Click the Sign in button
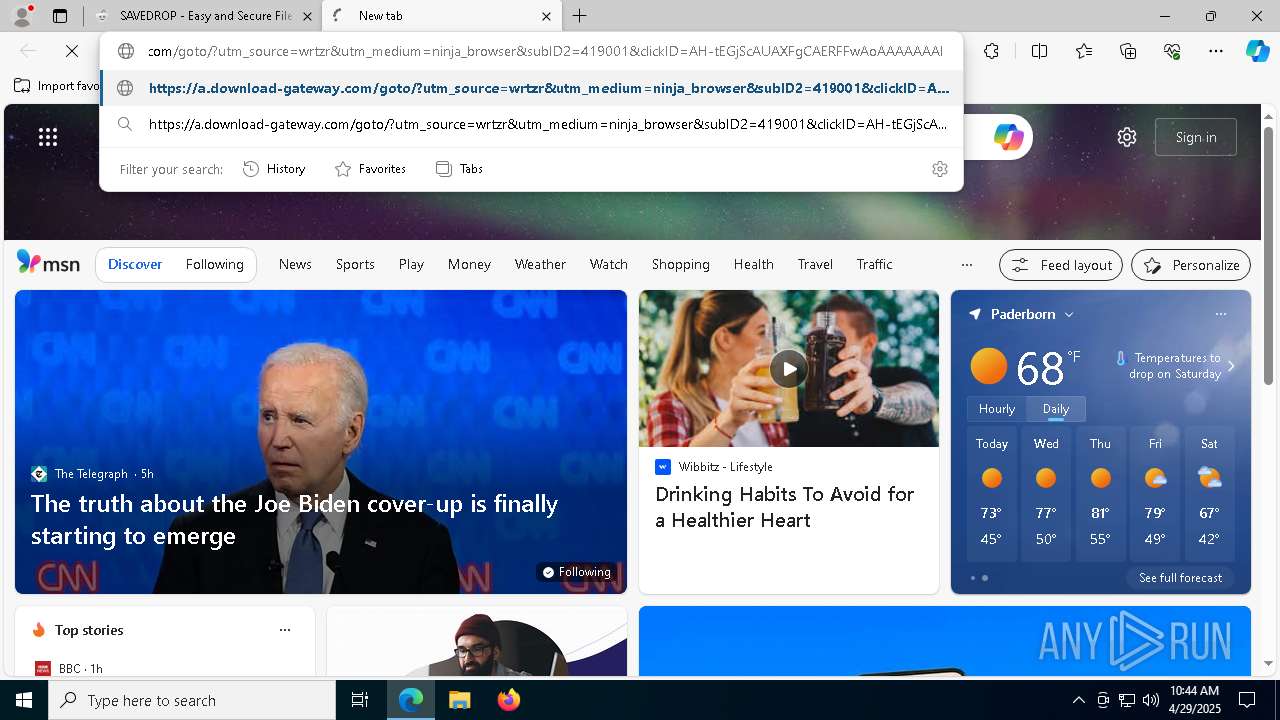1280x720 pixels. (1196, 137)
